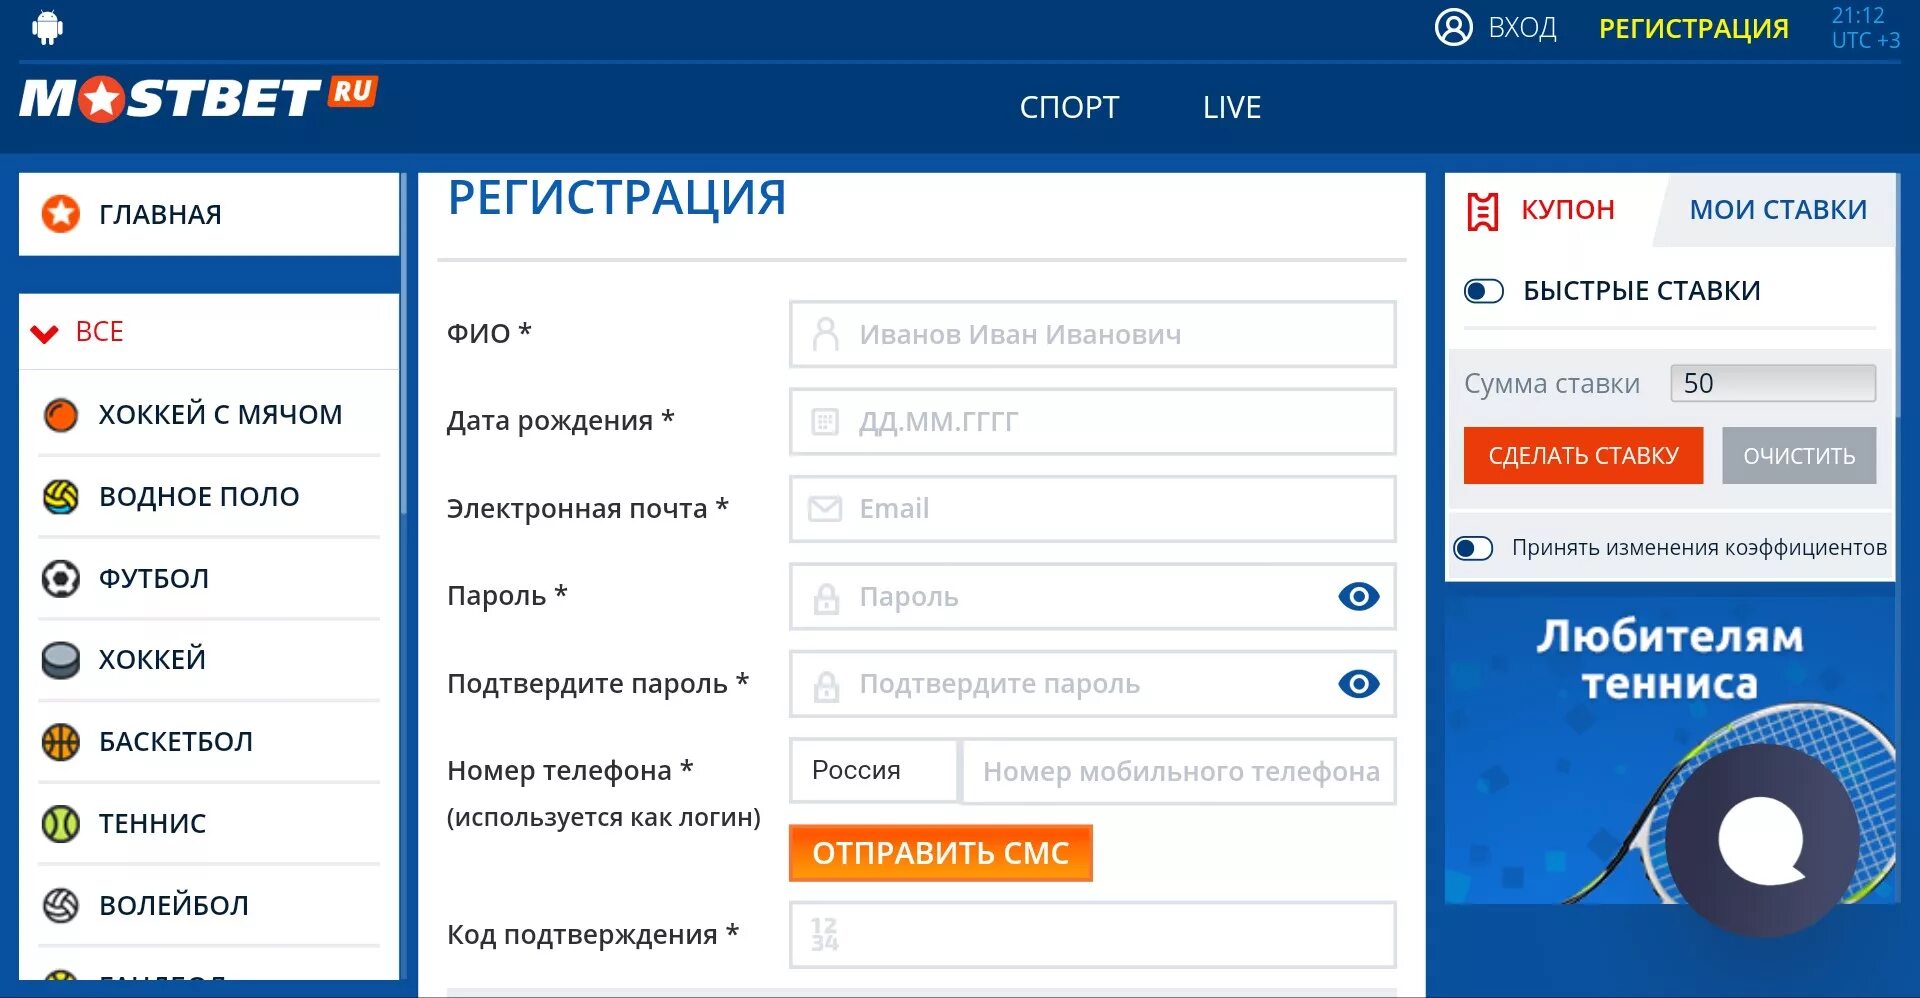Click the Код подтверждения input field
1920x998 pixels.
[x=1092, y=935]
